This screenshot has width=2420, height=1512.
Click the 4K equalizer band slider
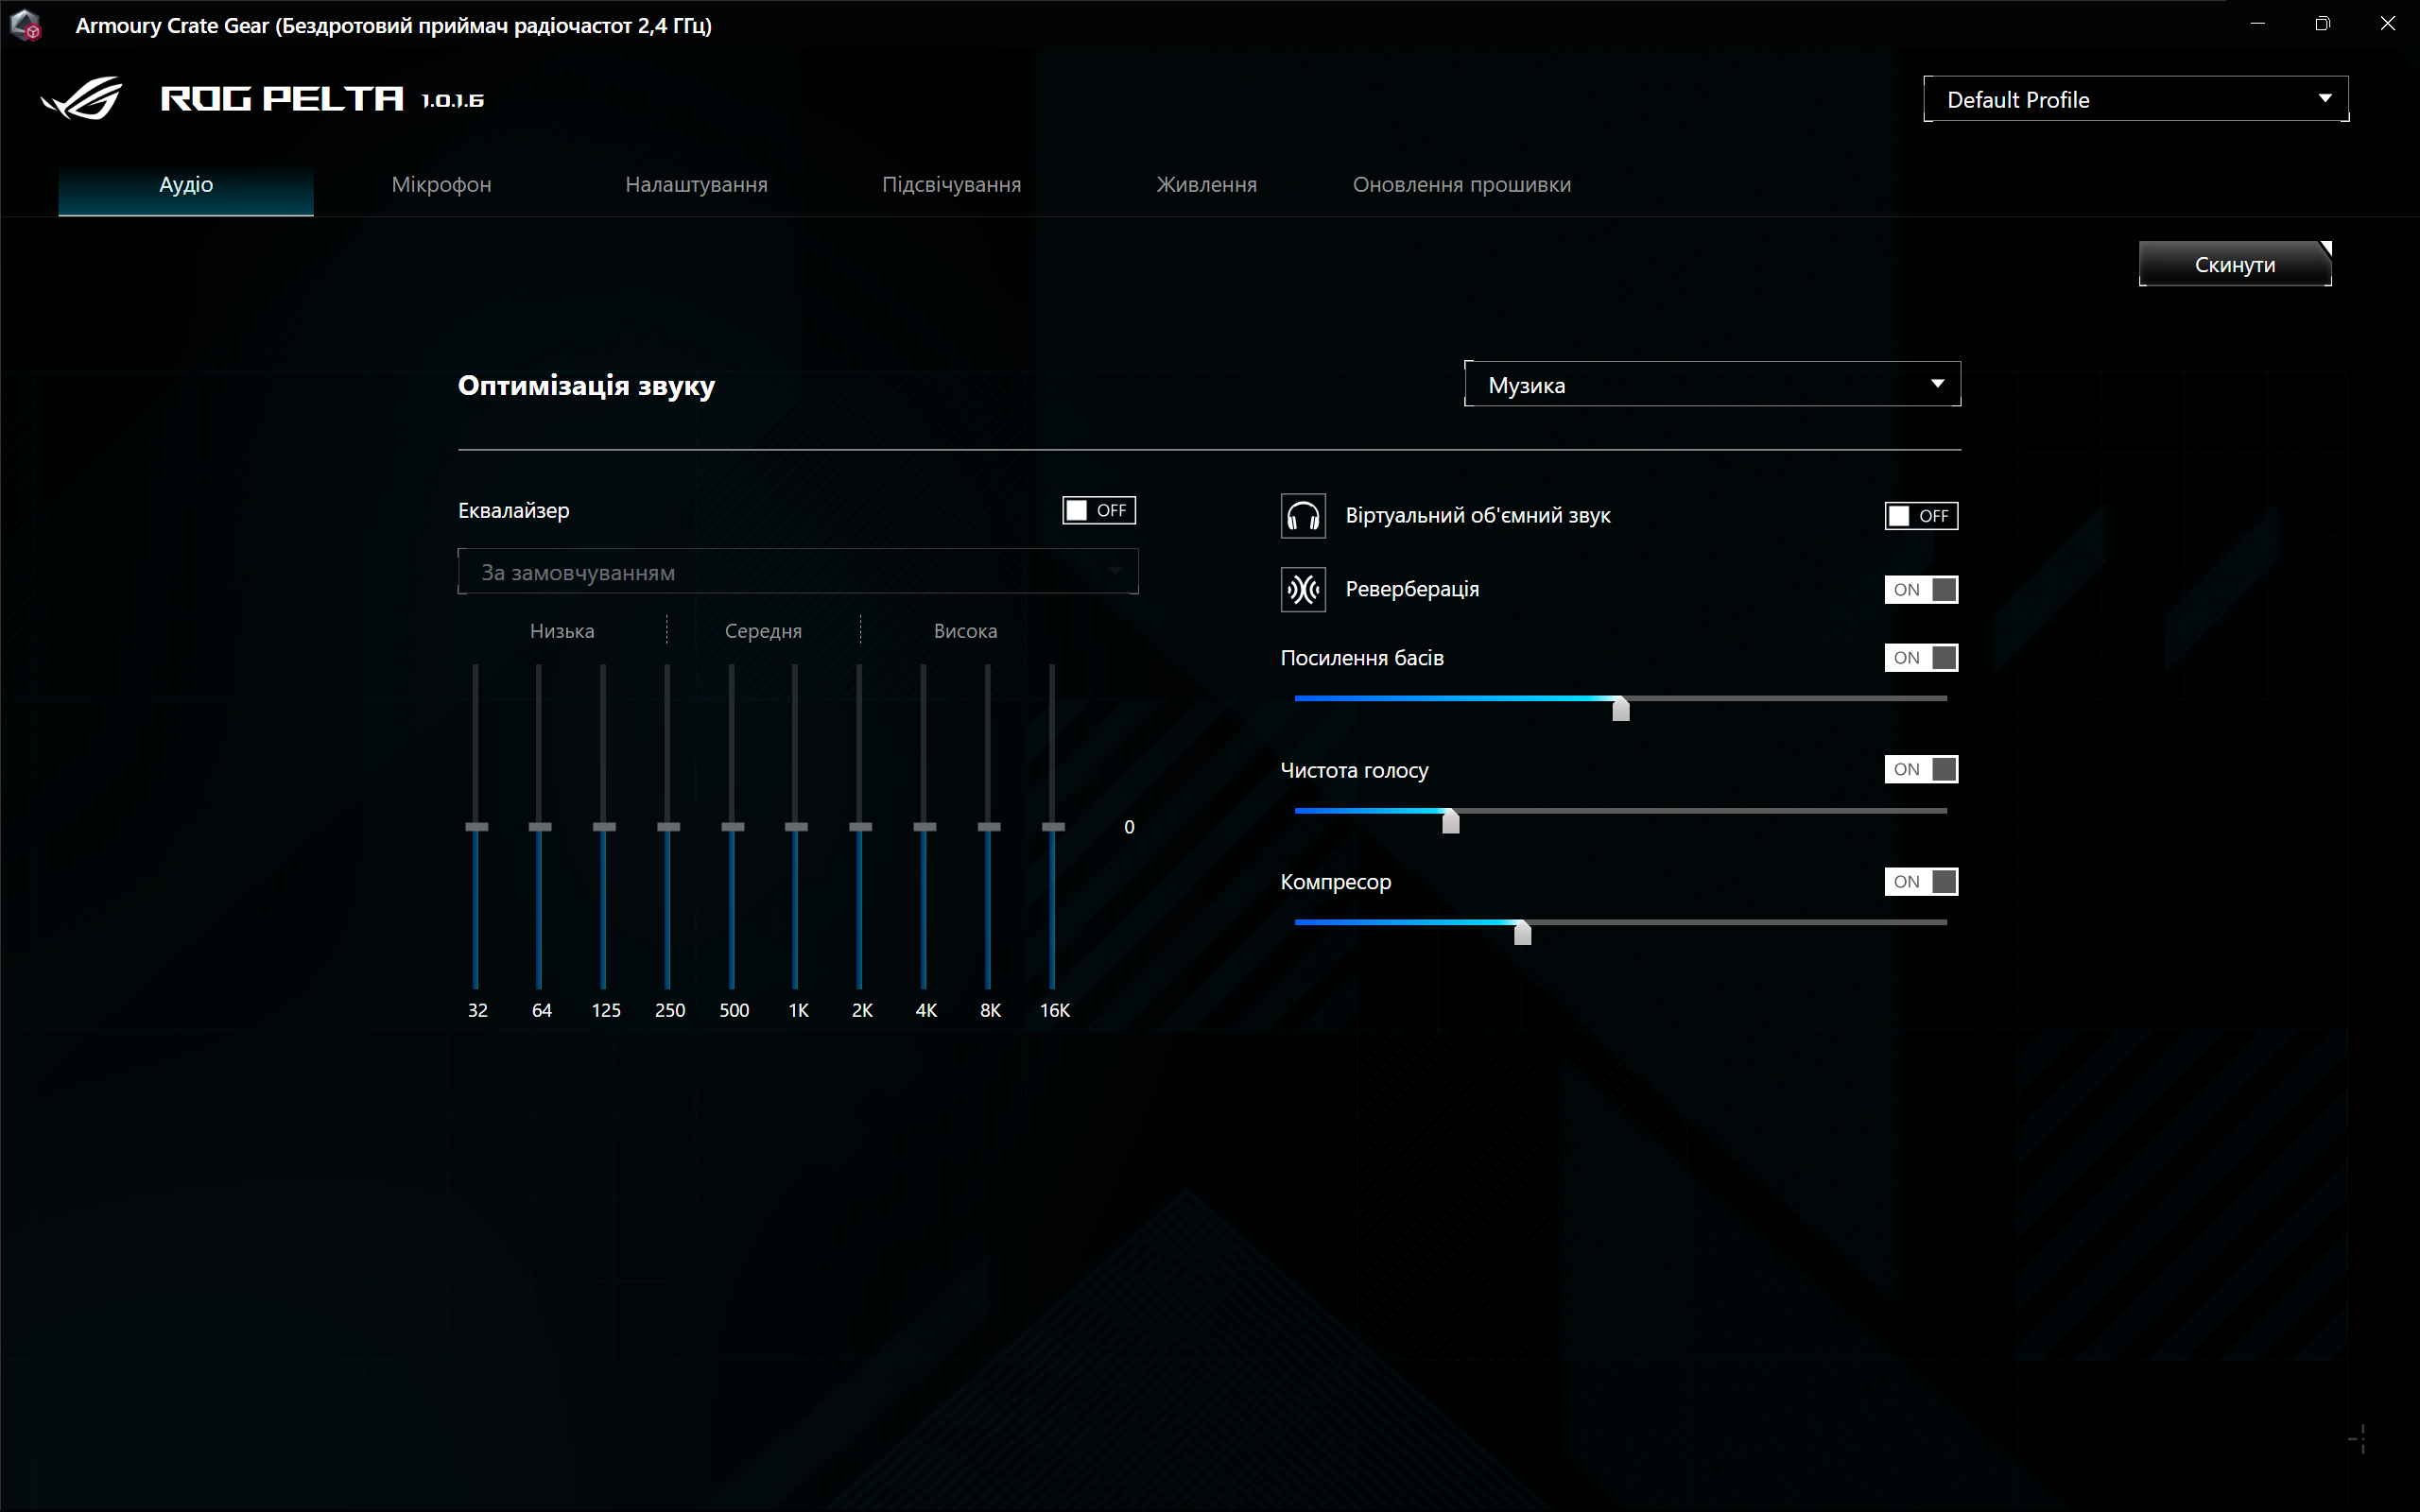924,827
